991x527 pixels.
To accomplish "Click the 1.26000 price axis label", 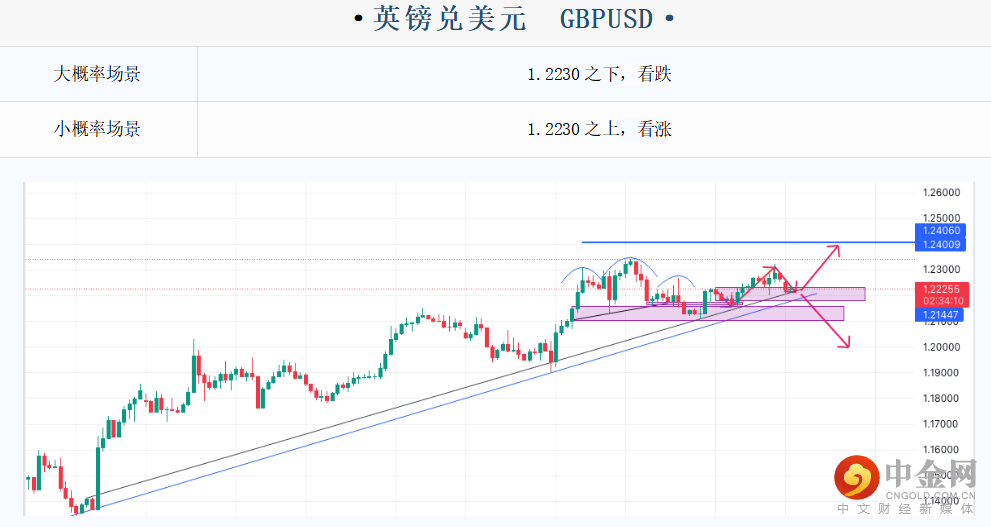I will tap(939, 192).
